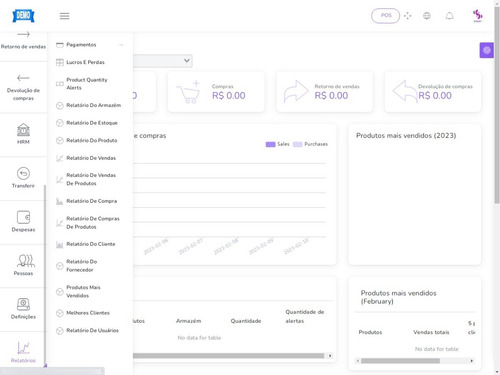
Task: Click the Quantidade column header
Action: click(x=246, y=321)
